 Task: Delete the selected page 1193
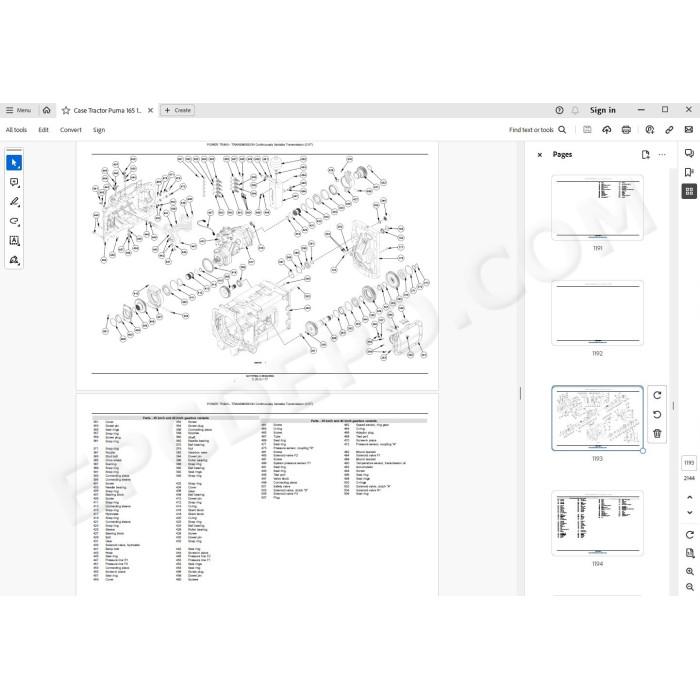tap(657, 433)
